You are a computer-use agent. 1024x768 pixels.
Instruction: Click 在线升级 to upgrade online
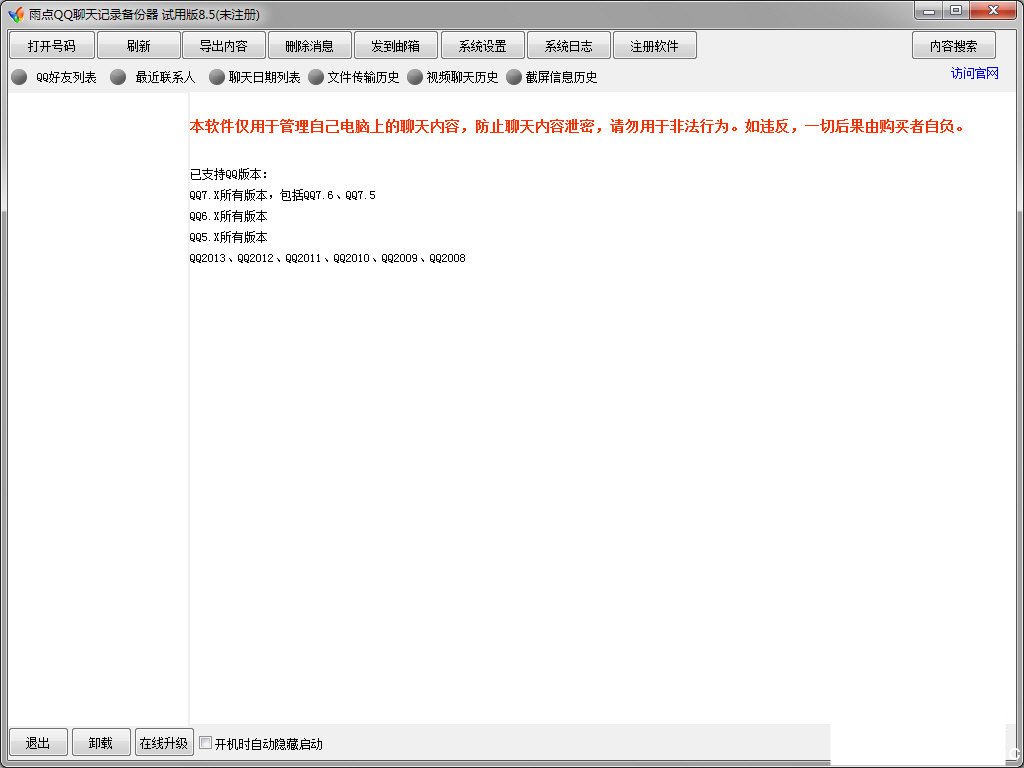[163, 743]
